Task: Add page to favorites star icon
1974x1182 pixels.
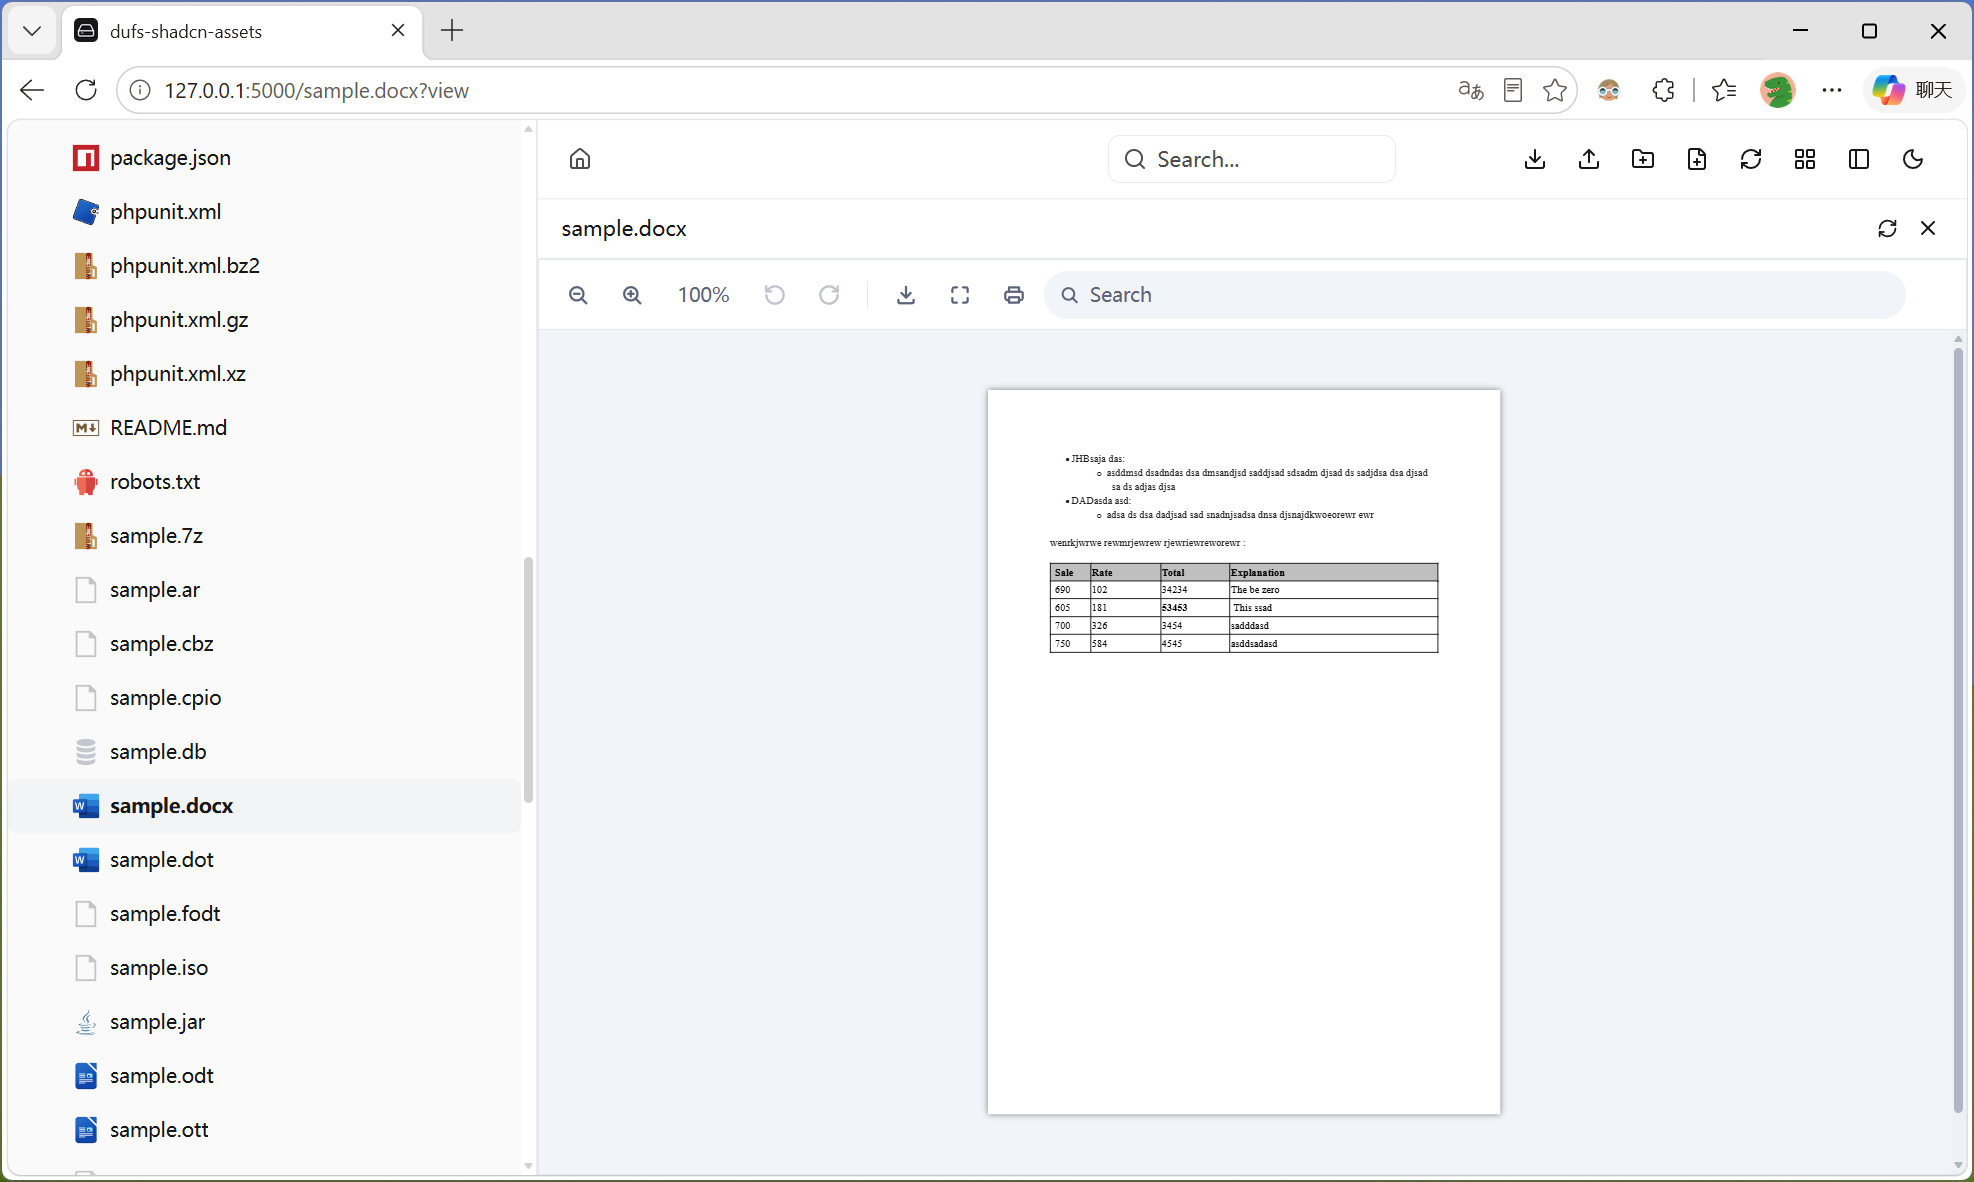Action: pos(1555,90)
